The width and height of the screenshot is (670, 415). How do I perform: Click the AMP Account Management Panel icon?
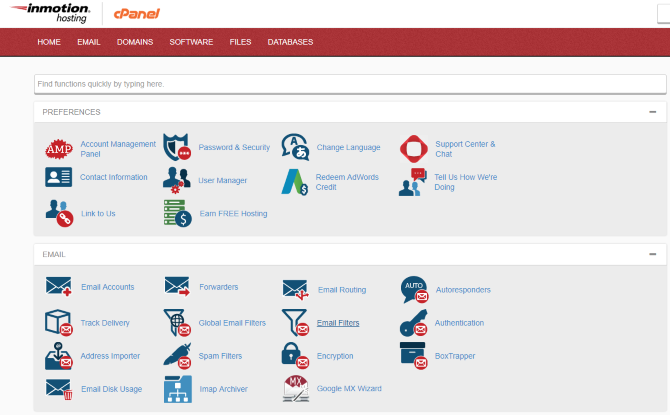(59, 149)
